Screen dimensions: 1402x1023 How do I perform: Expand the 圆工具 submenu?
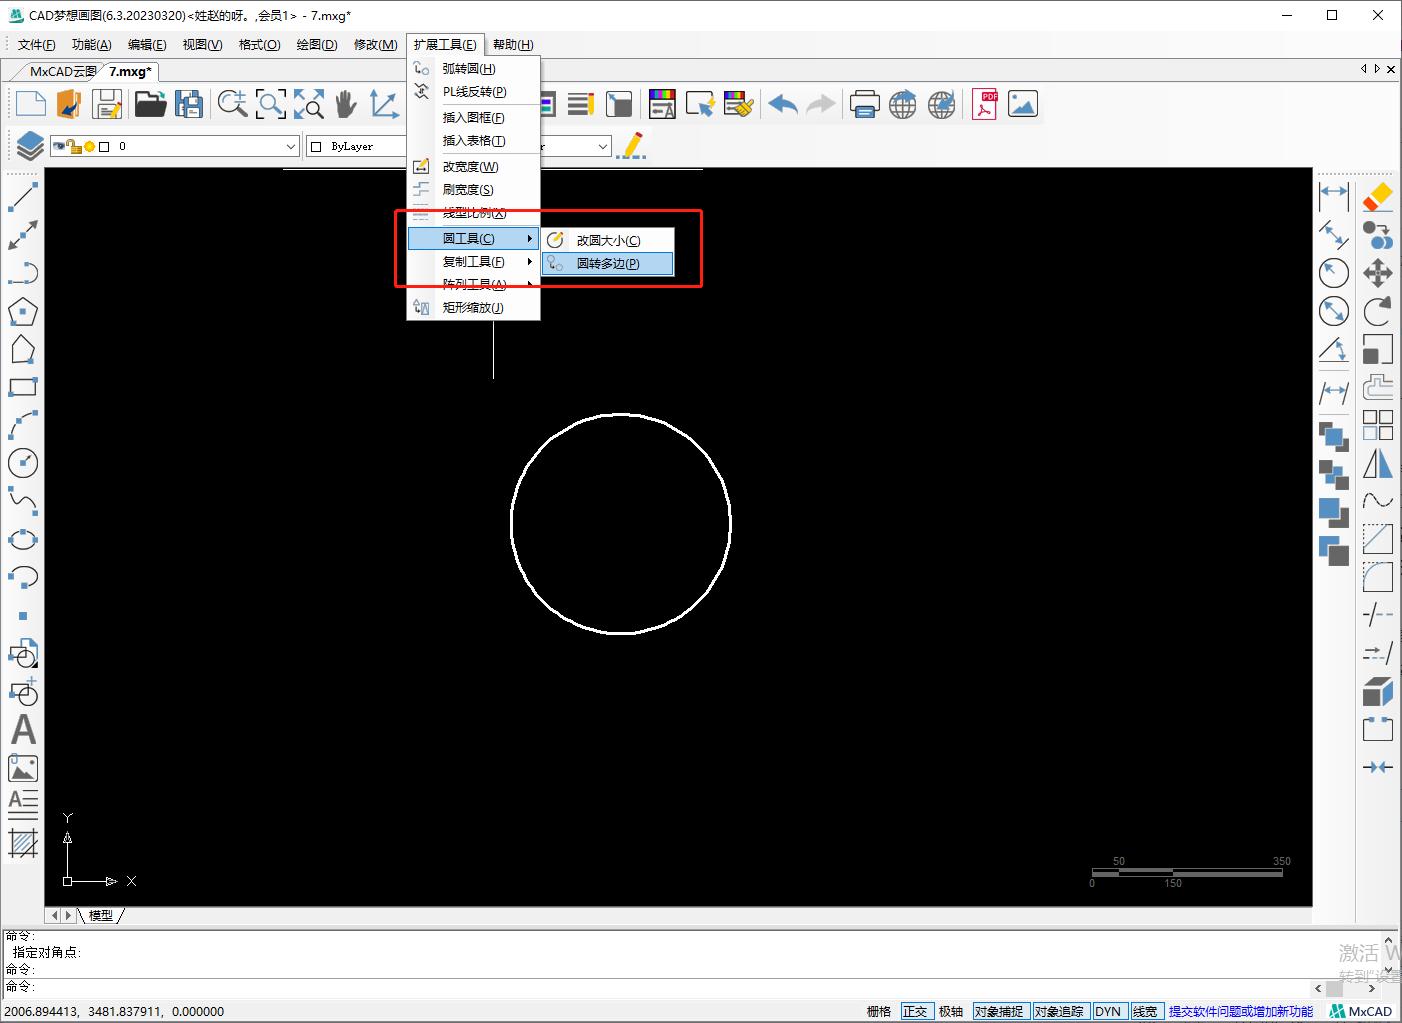472,238
